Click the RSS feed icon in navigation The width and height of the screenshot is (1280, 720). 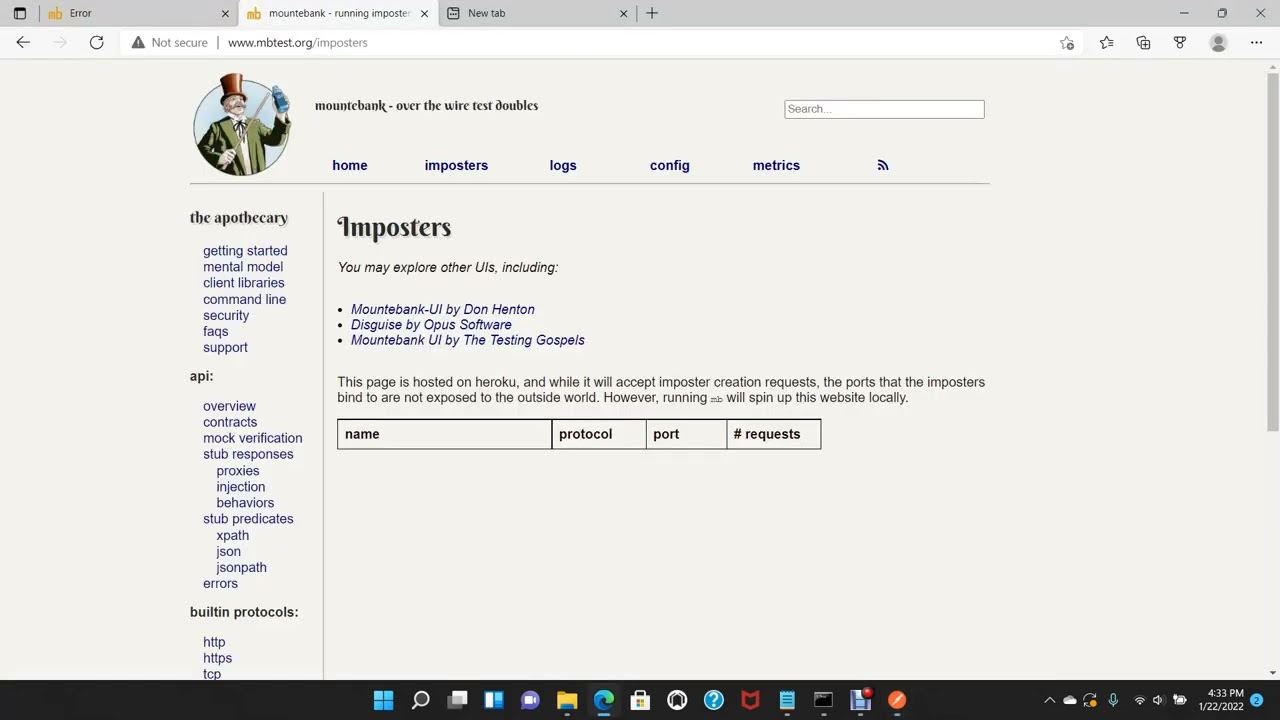pos(882,165)
